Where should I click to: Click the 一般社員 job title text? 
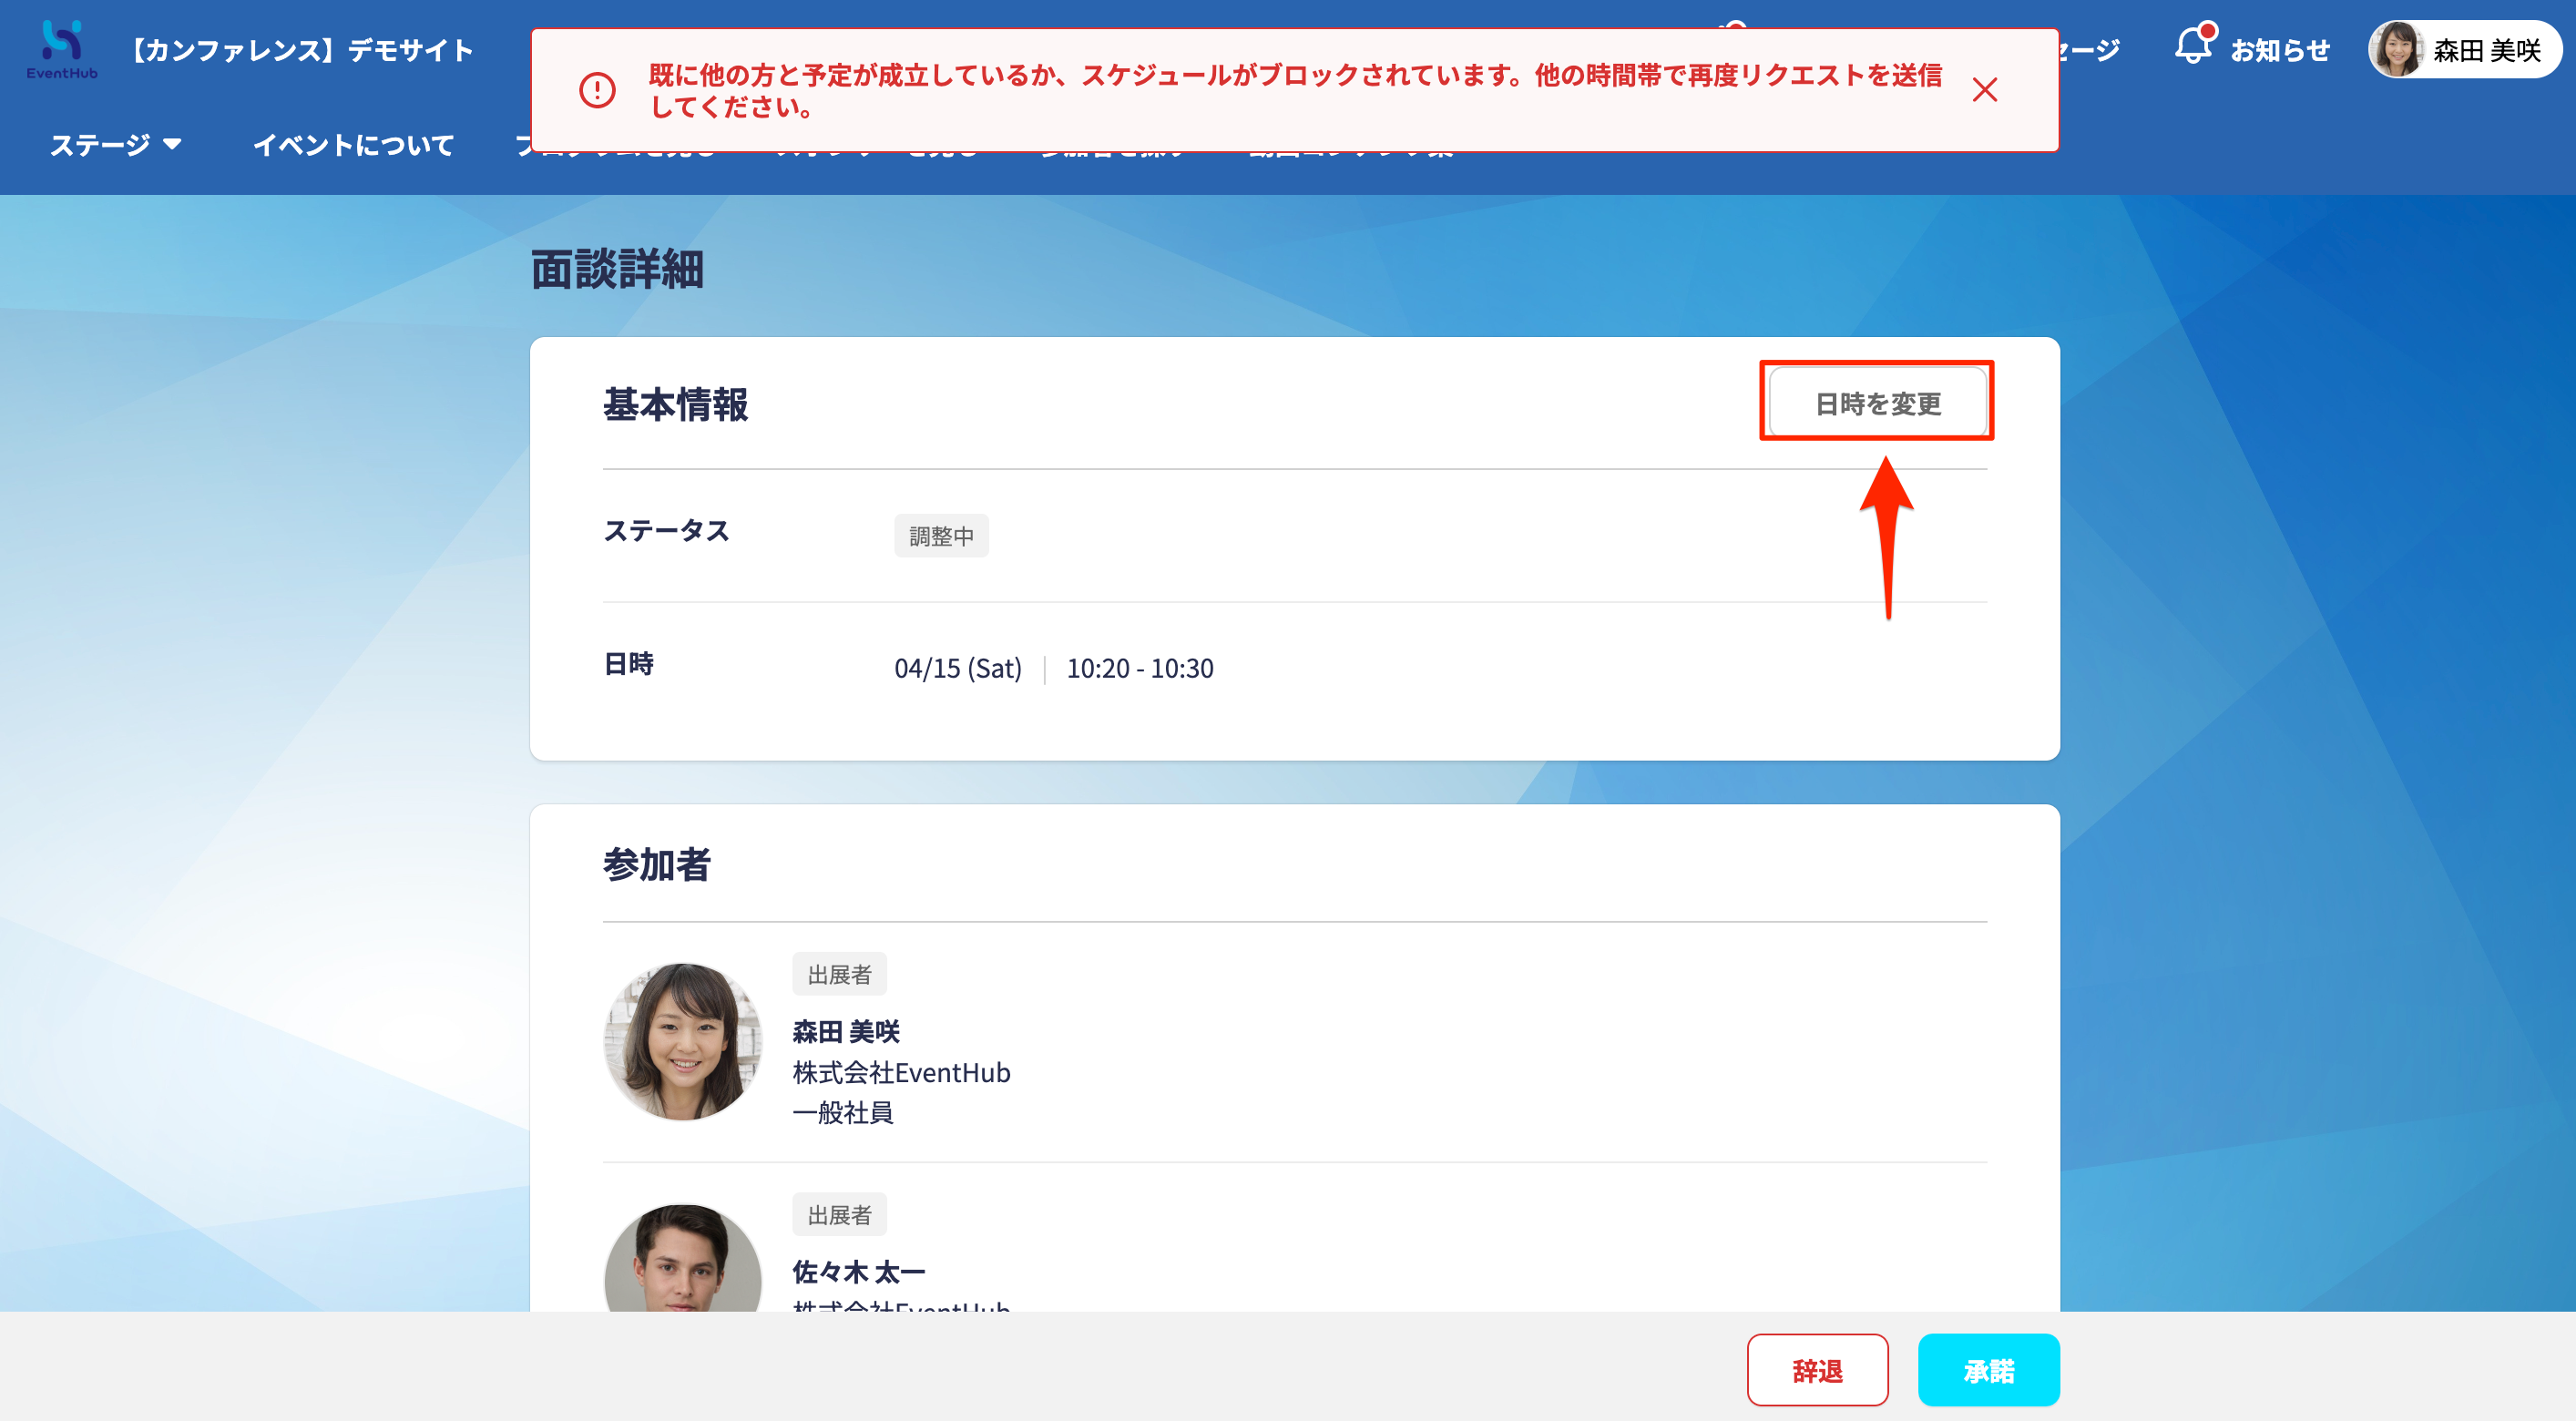tap(842, 1112)
